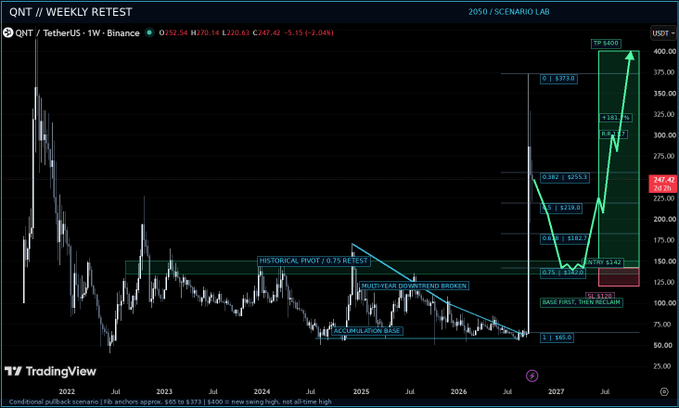Click the 0 | $373.0 fib label
This screenshot has width=679, height=408.
(559, 78)
